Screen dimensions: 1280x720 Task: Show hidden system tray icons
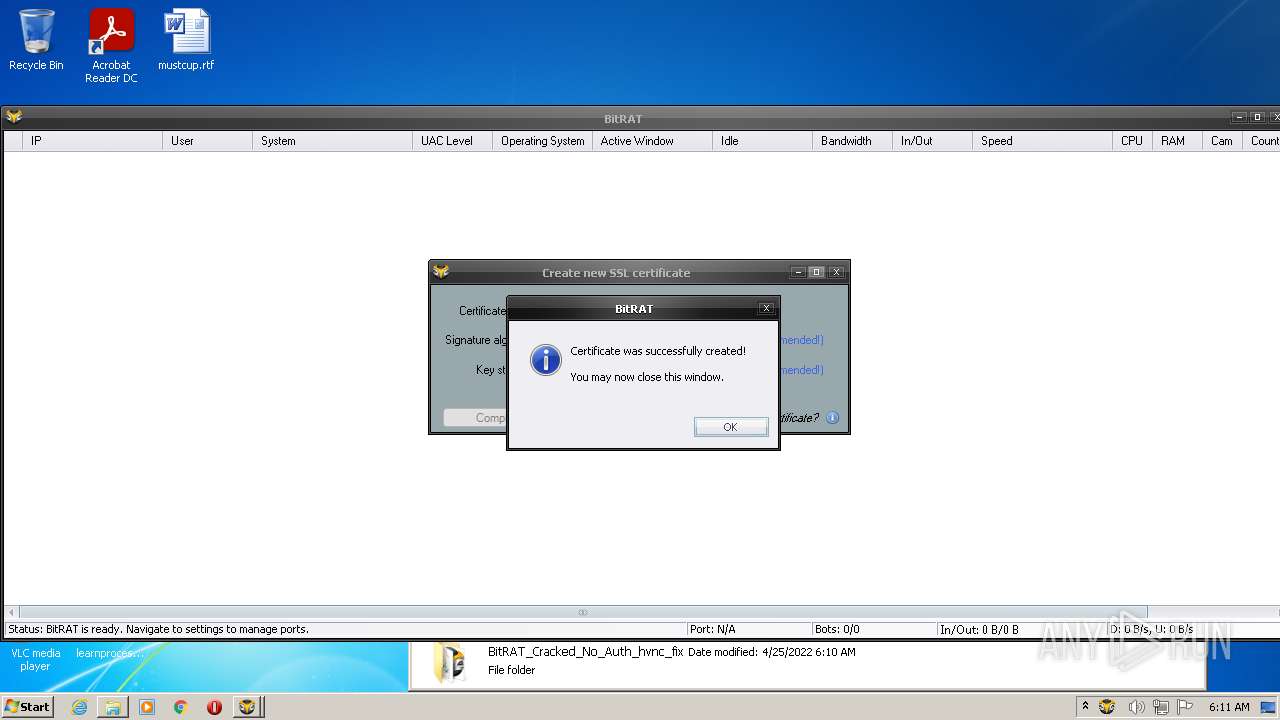(1085, 706)
